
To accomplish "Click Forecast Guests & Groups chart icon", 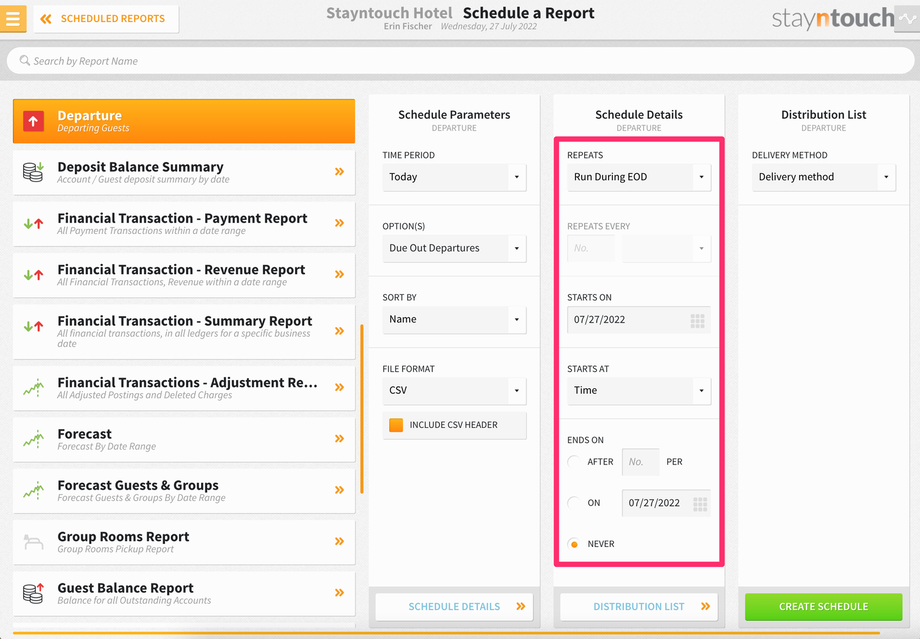I will pyautogui.click(x=33, y=490).
